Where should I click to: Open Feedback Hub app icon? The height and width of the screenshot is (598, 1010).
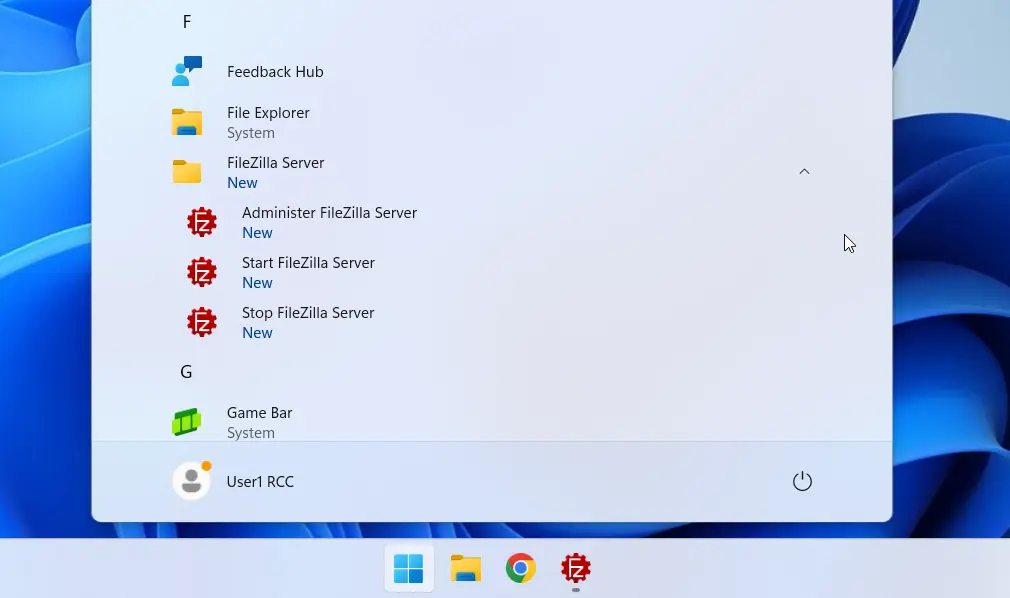(x=187, y=71)
